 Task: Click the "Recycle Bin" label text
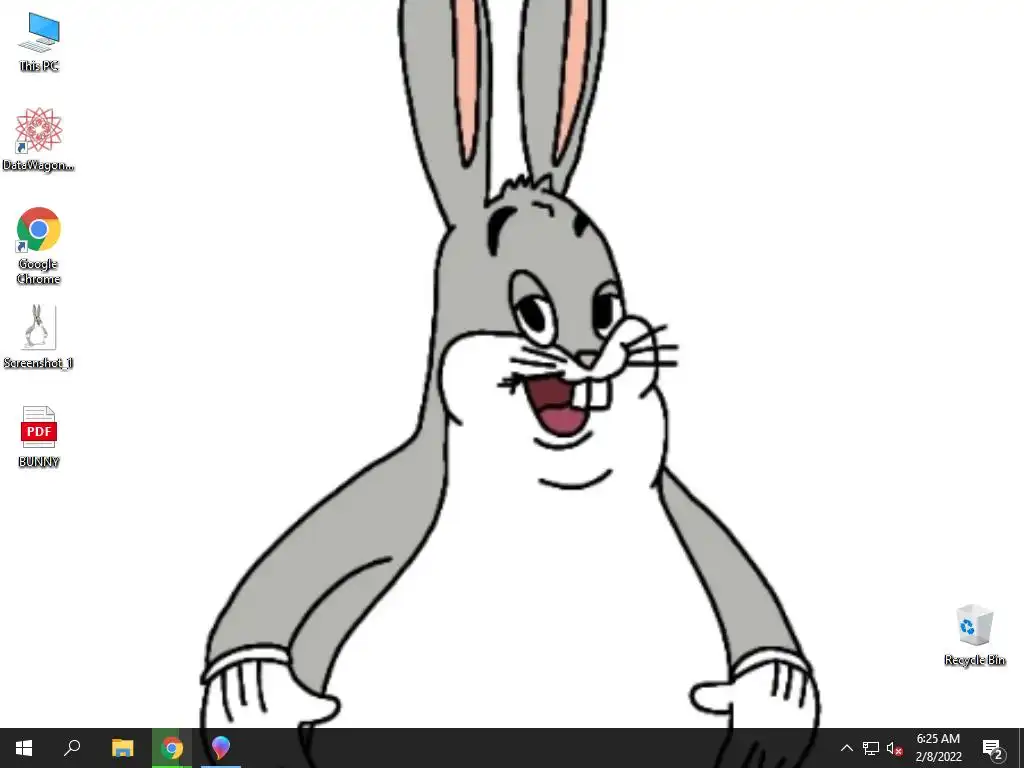[974, 660]
